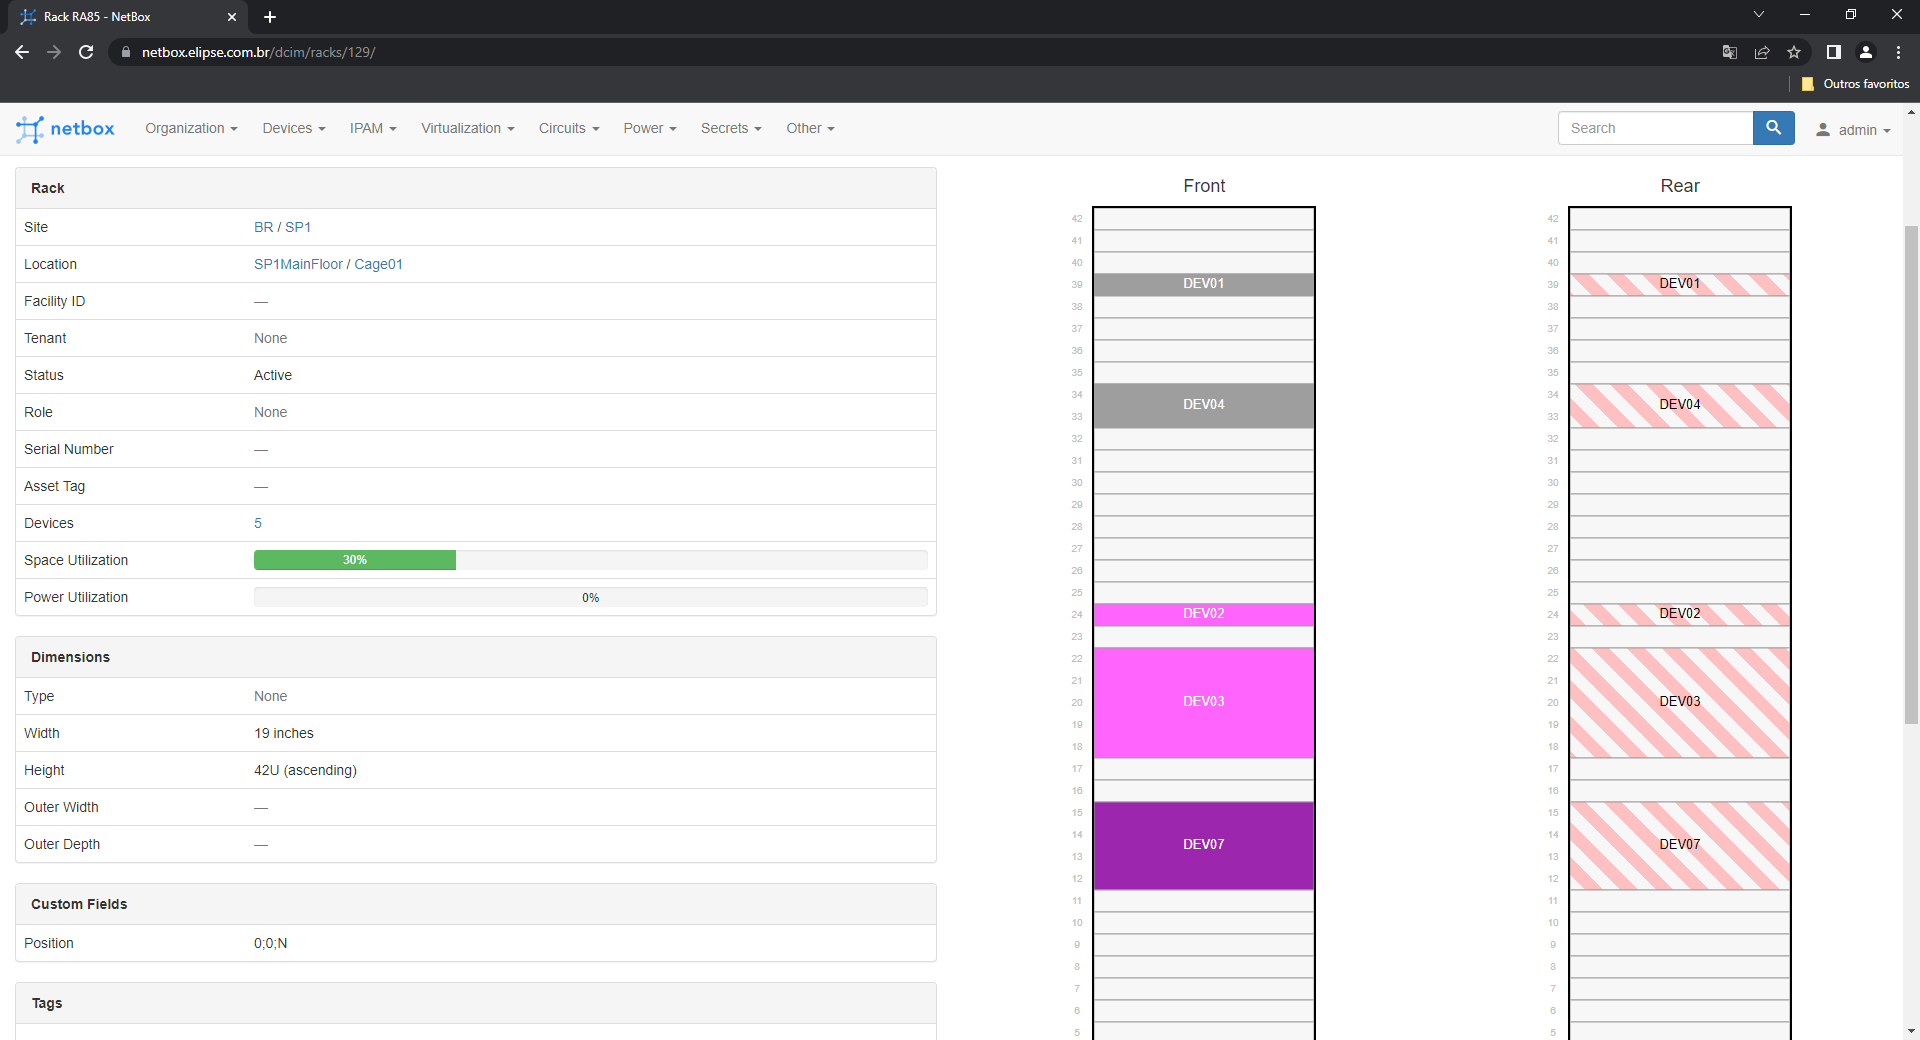The height and width of the screenshot is (1040, 1920).
Task: Click the Height value 42U (ascending)
Action: click(x=305, y=770)
